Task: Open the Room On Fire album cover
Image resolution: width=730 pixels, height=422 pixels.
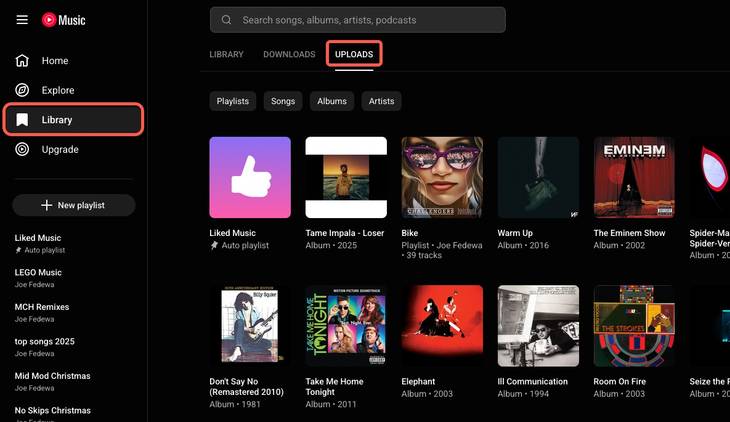Action: [634, 326]
